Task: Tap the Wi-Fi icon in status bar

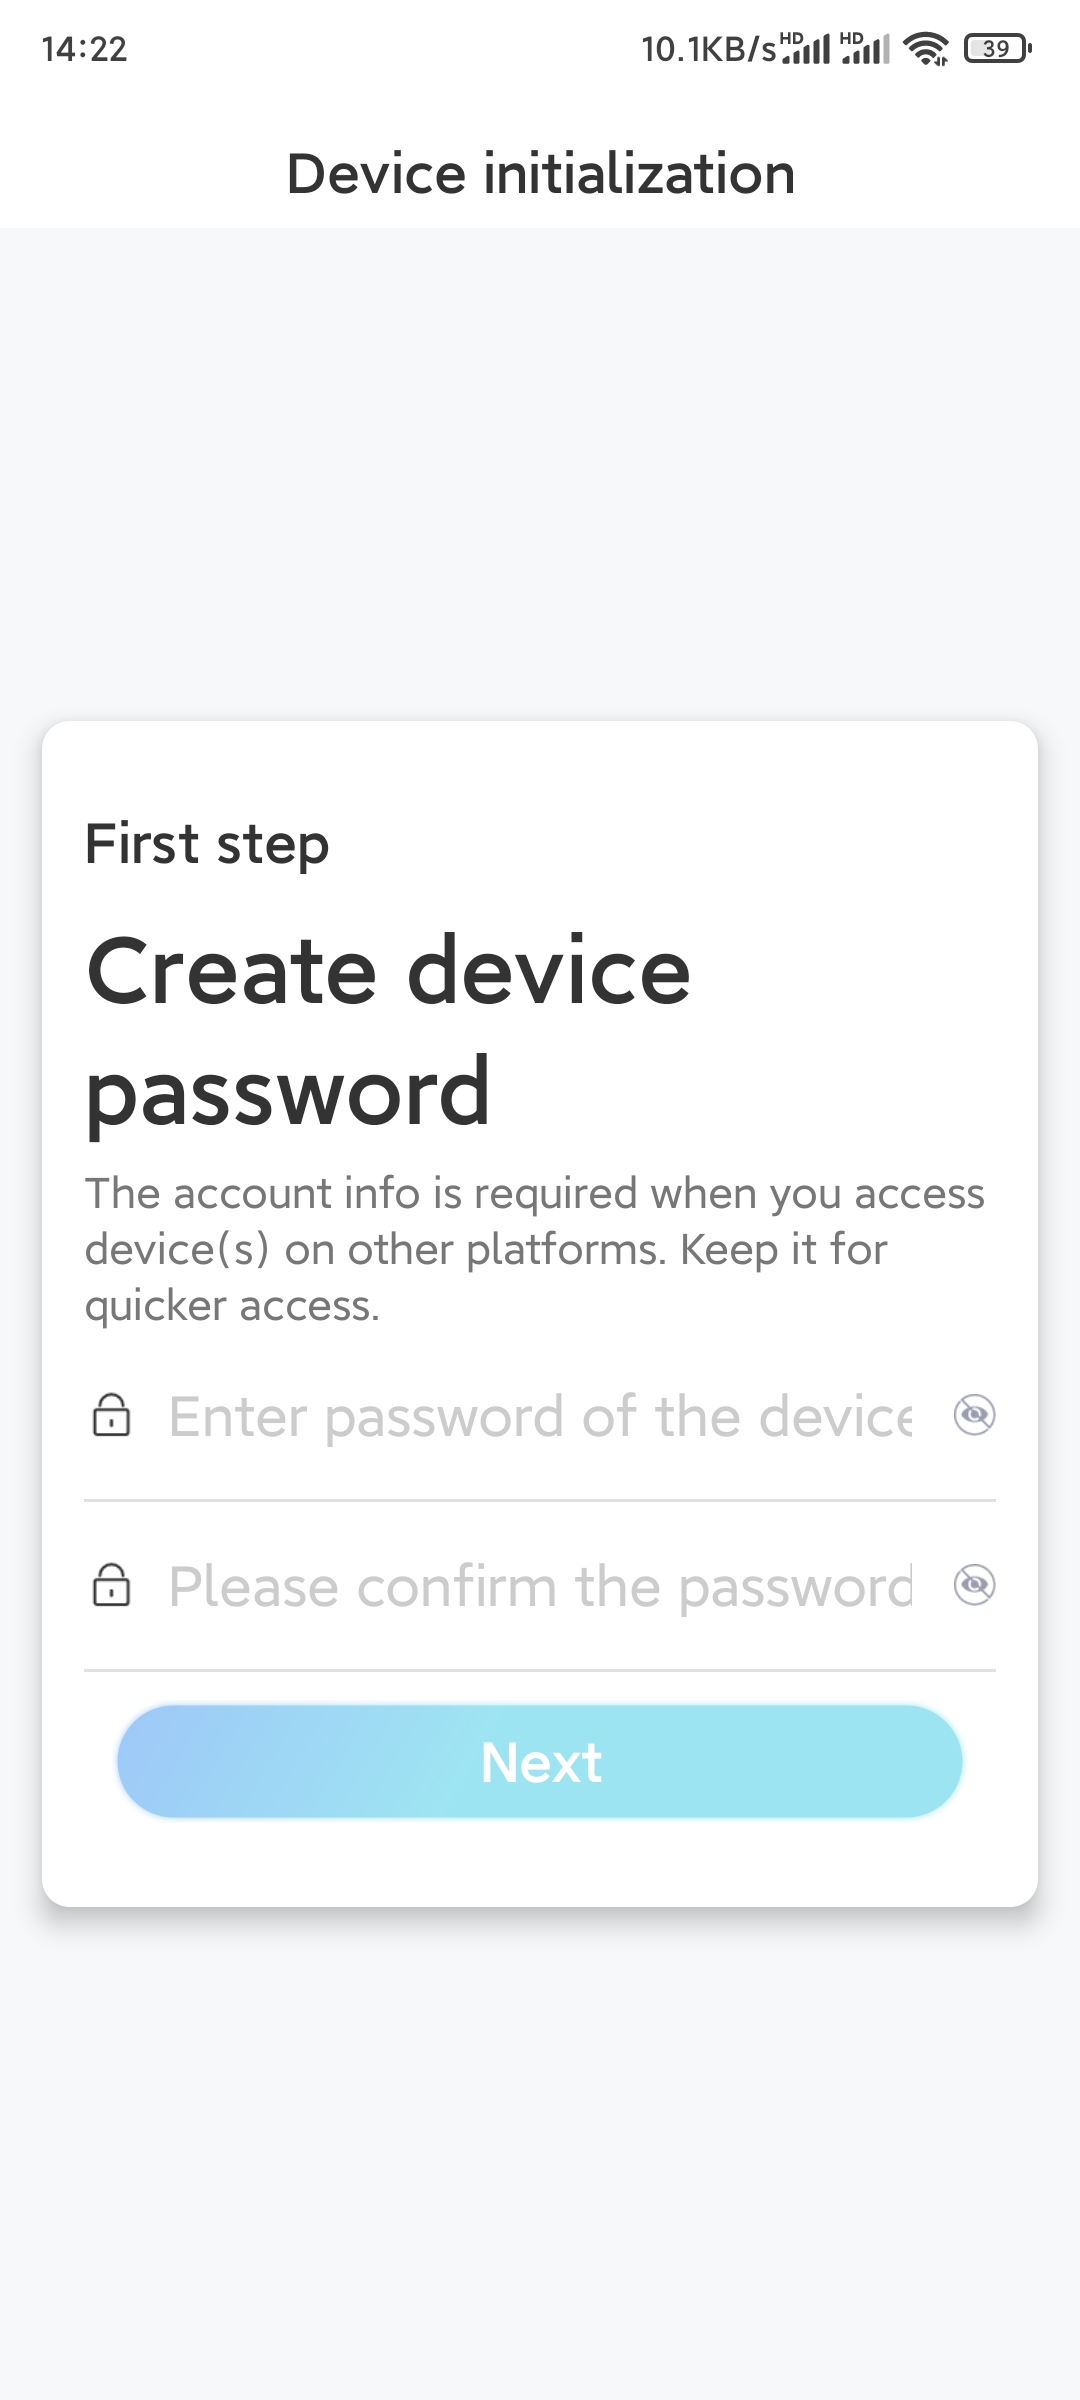Action: click(x=926, y=48)
